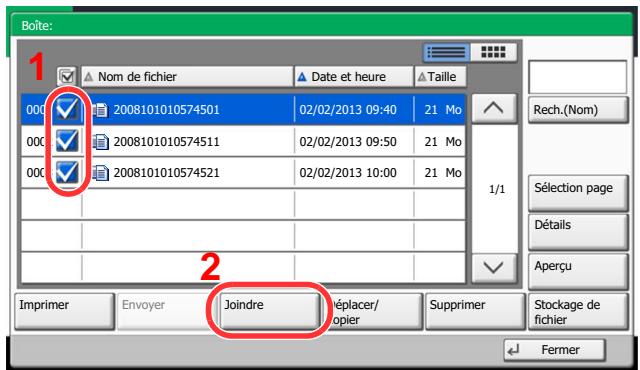The image size is (640, 370).
Task: Close the box with Fermer
Action: pos(555,350)
